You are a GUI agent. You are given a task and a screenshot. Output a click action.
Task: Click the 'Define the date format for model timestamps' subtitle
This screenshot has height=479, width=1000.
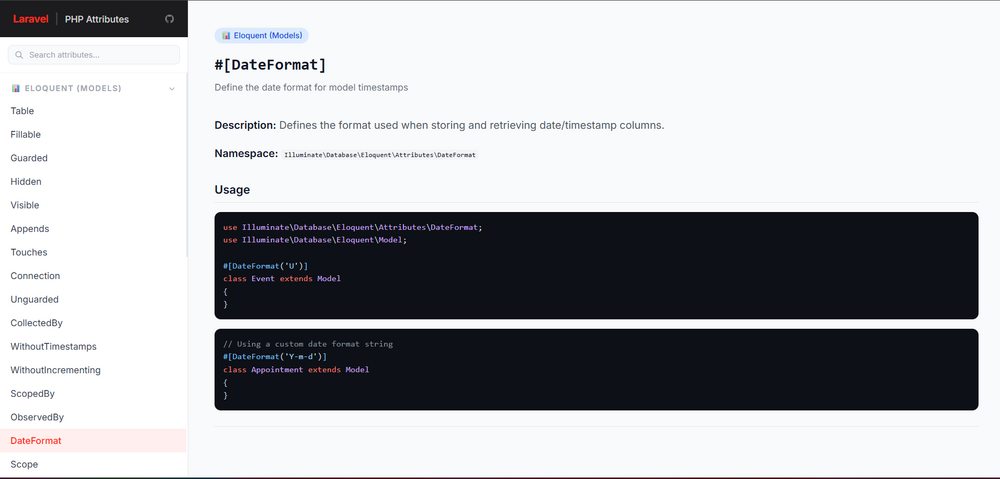click(311, 87)
